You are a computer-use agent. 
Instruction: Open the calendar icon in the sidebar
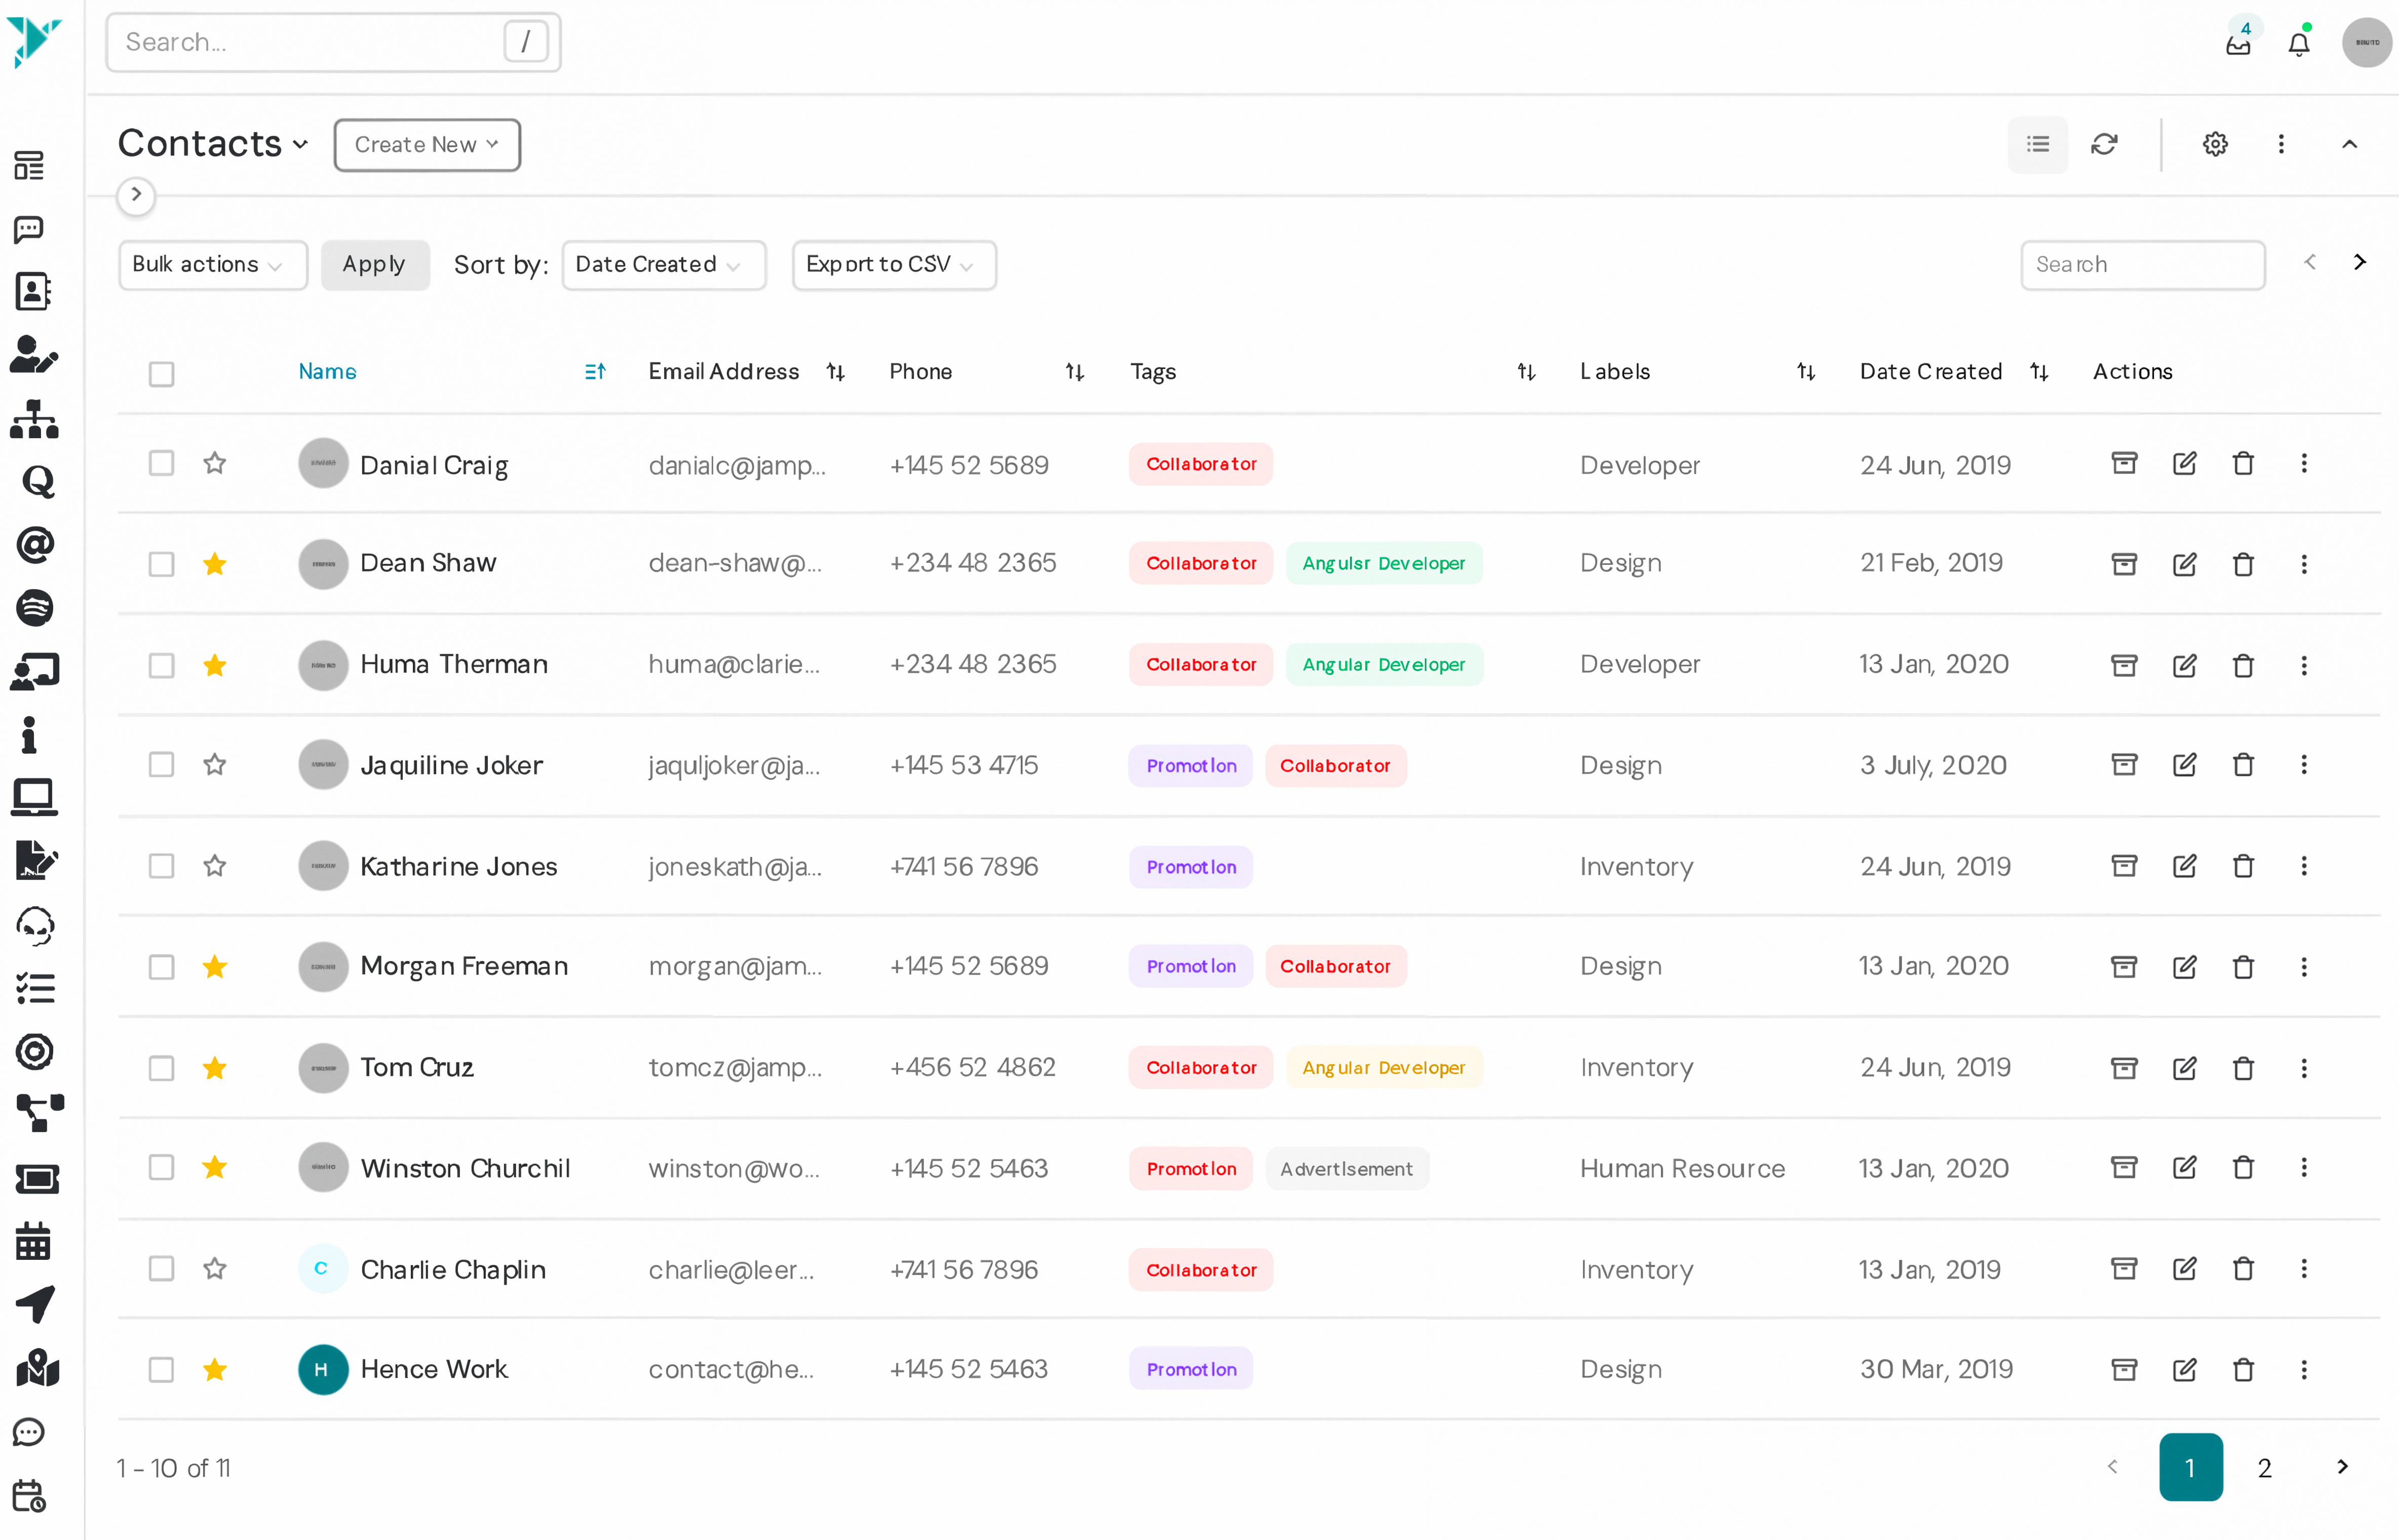point(33,1242)
